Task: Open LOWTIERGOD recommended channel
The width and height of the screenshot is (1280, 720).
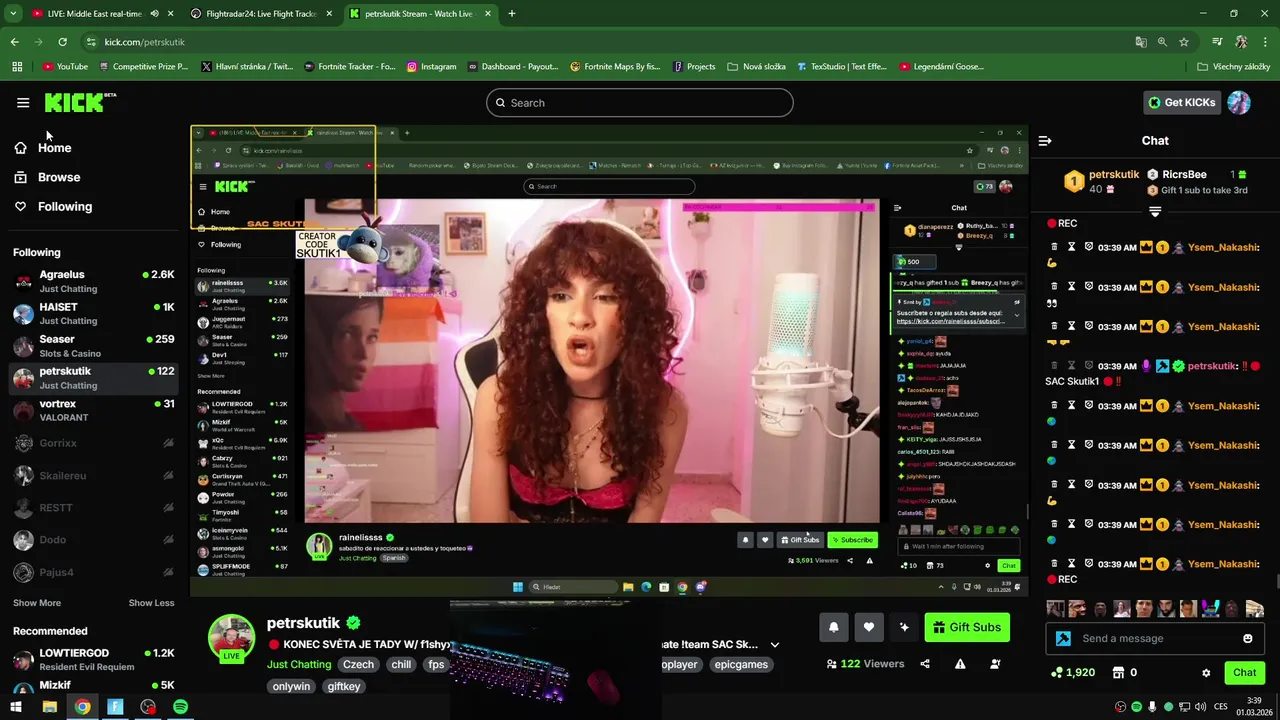Action: tap(94, 659)
